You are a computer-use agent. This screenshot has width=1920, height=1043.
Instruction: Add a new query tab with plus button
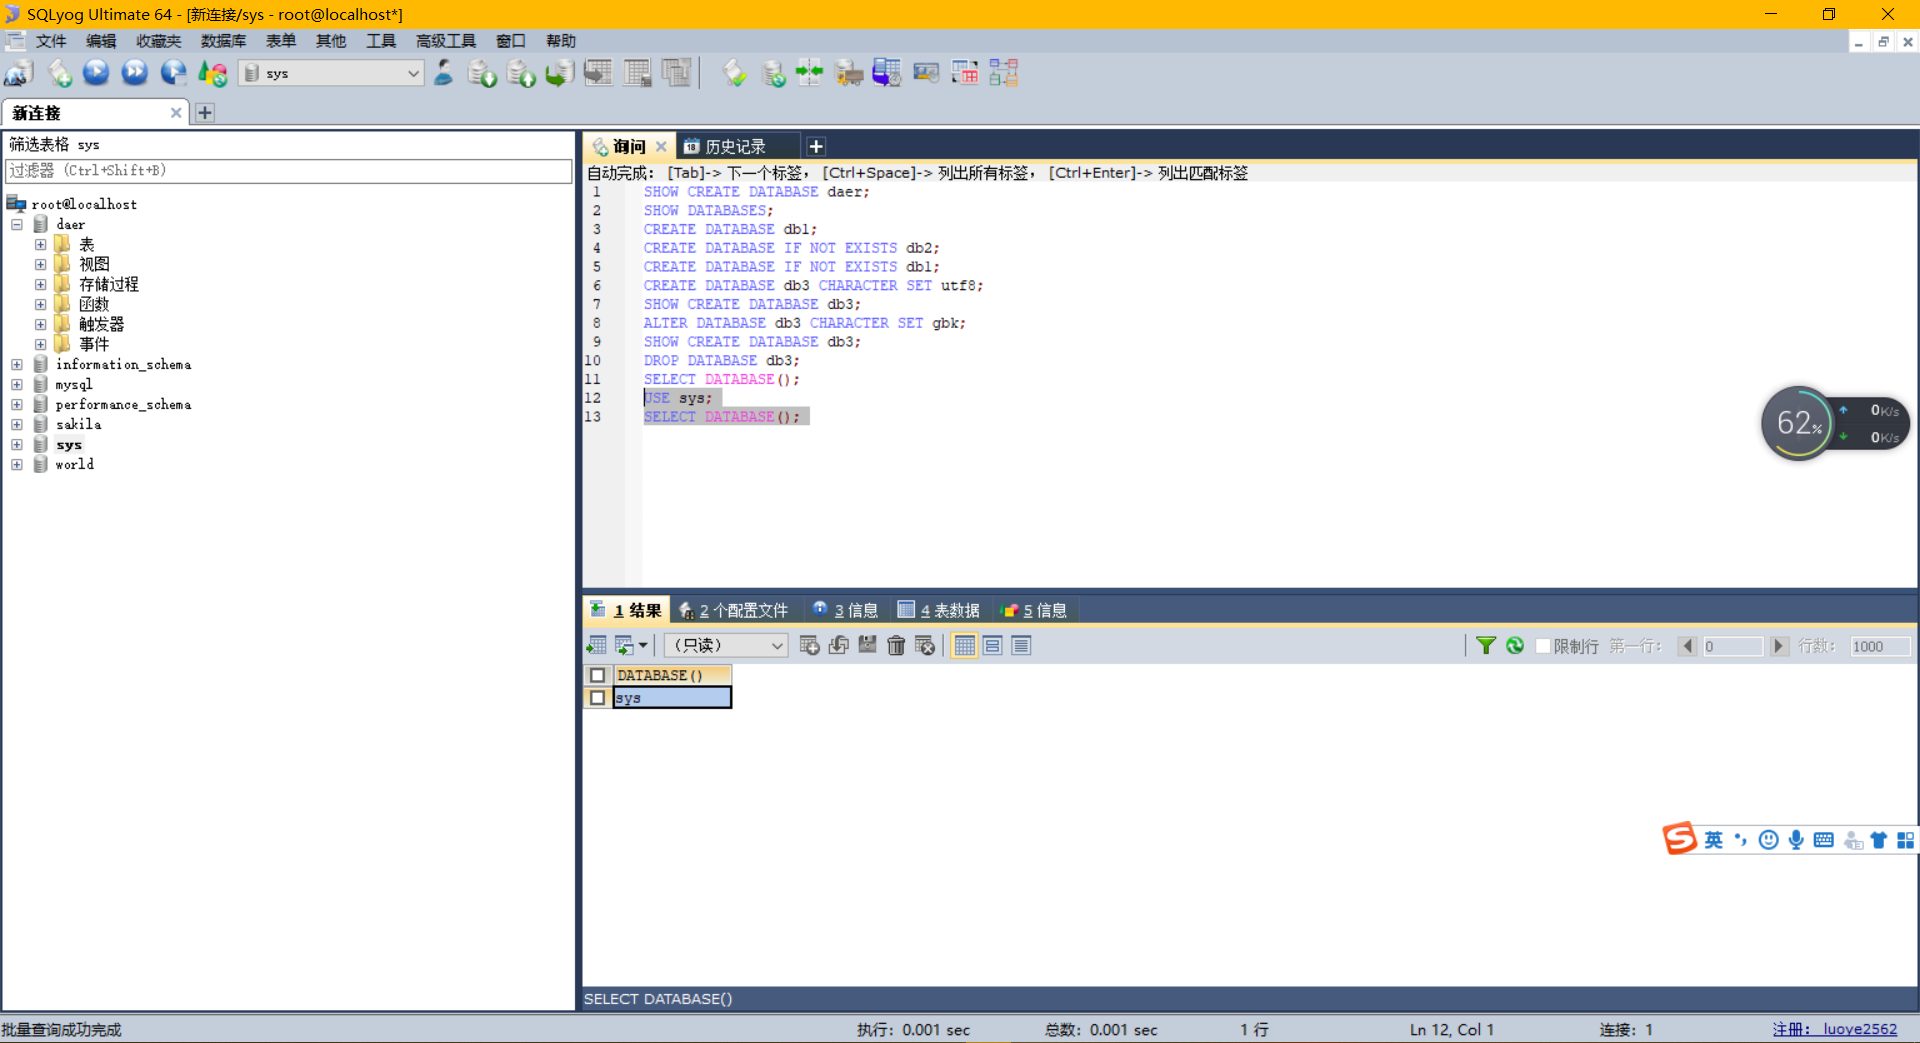click(816, 147)
